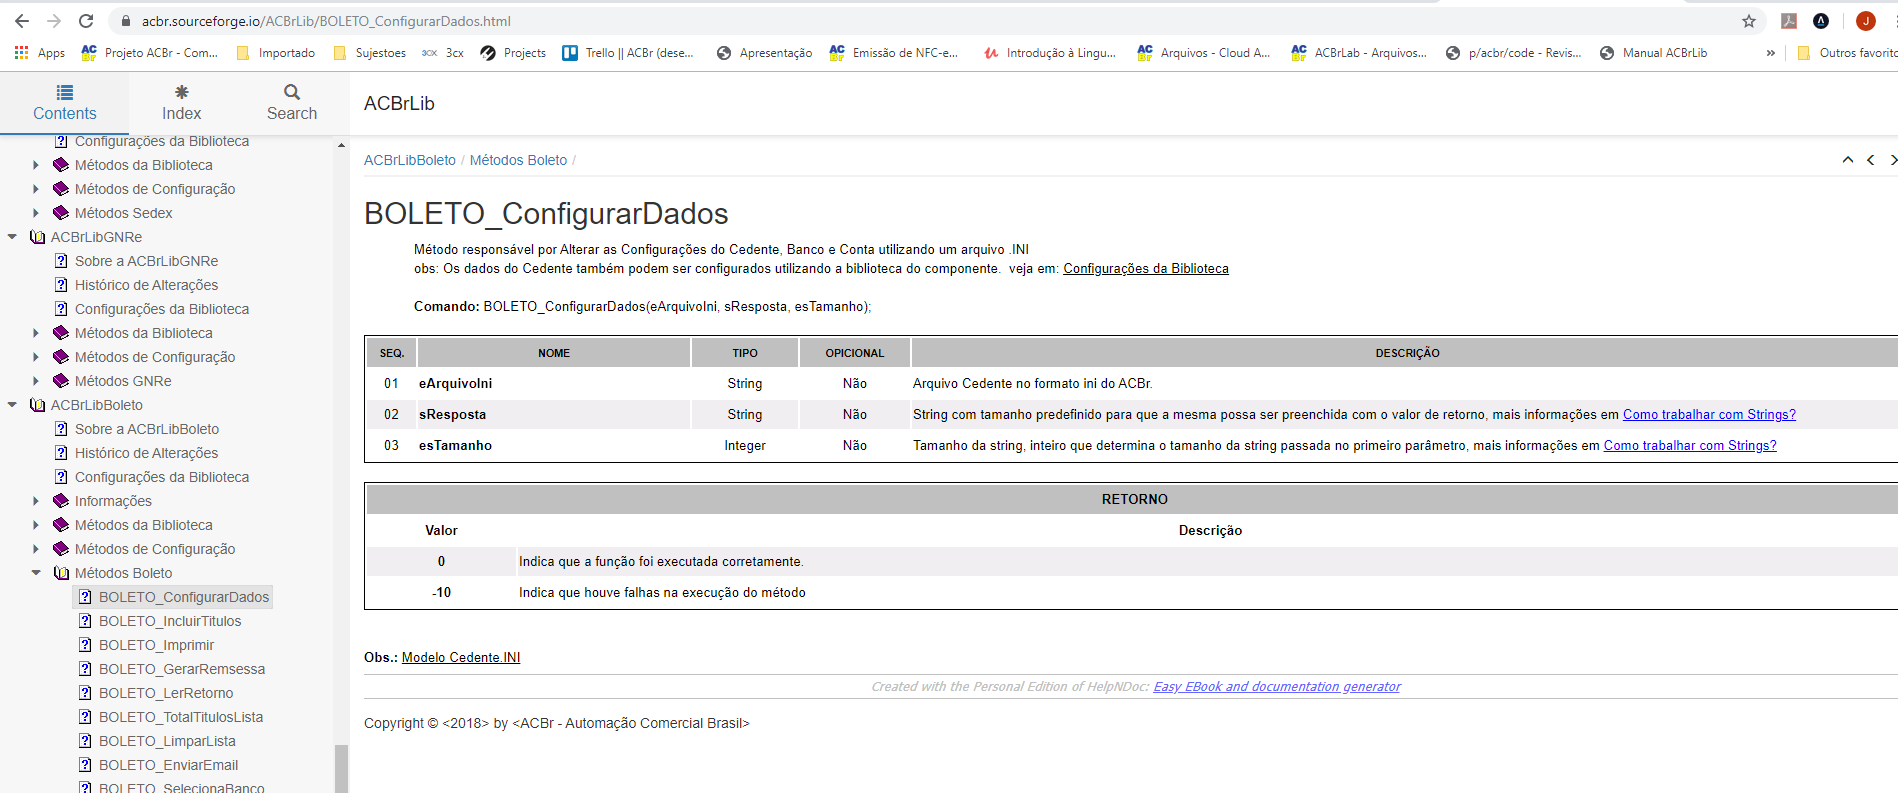Collapse the ACBrLibBoleto tree node
The width and height of the screenshot is (1898, 793).
(x=12, y=405)
